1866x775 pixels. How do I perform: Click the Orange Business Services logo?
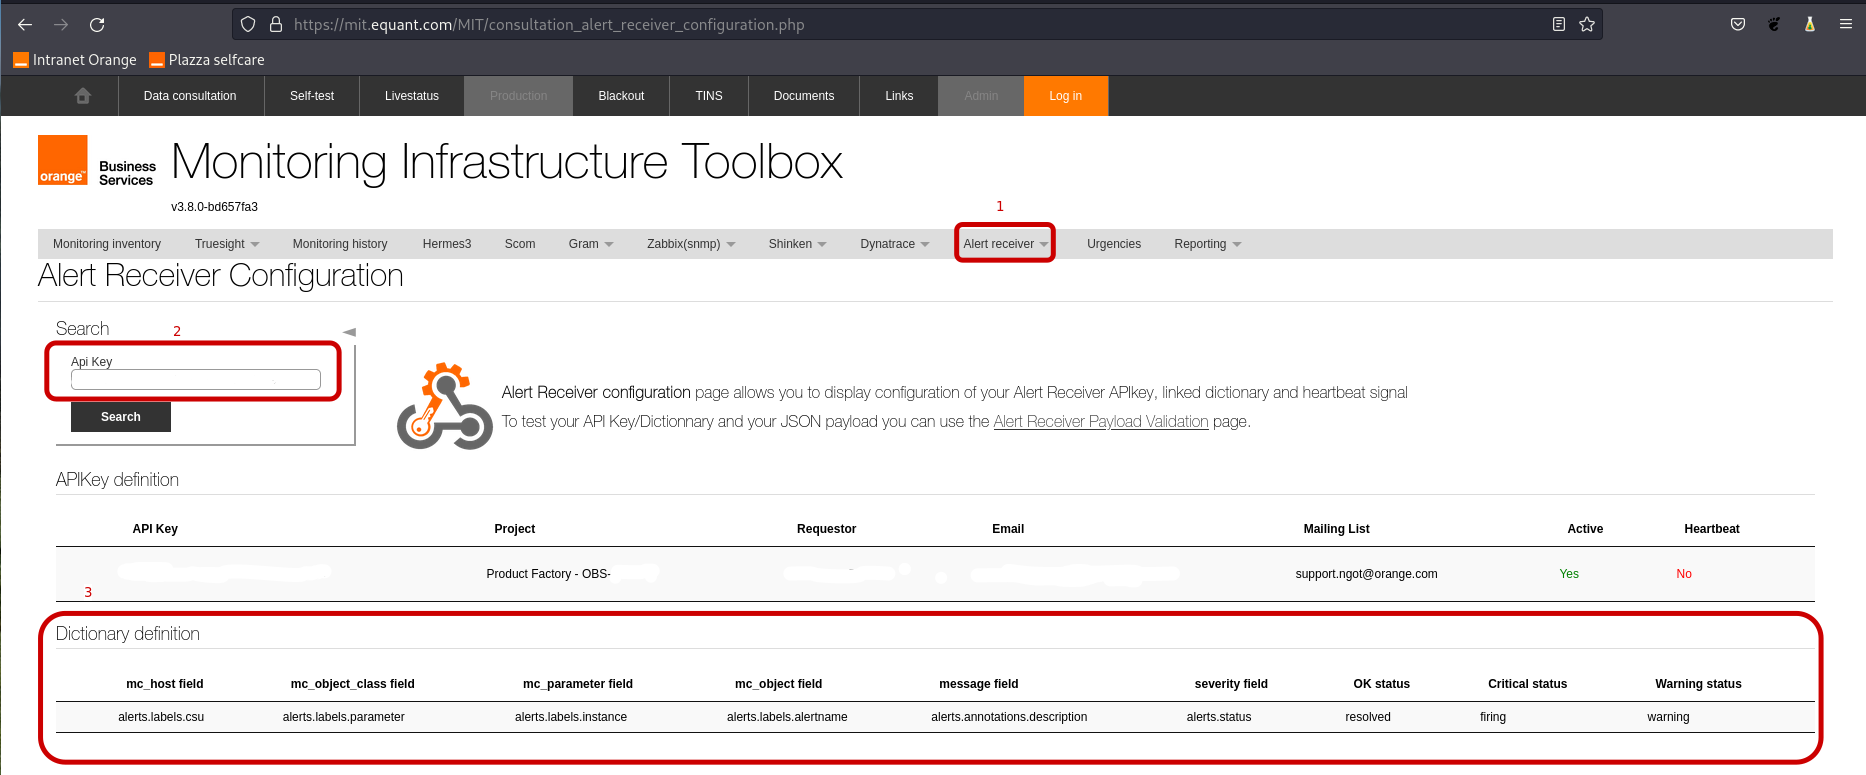click(x=97, y=161)
